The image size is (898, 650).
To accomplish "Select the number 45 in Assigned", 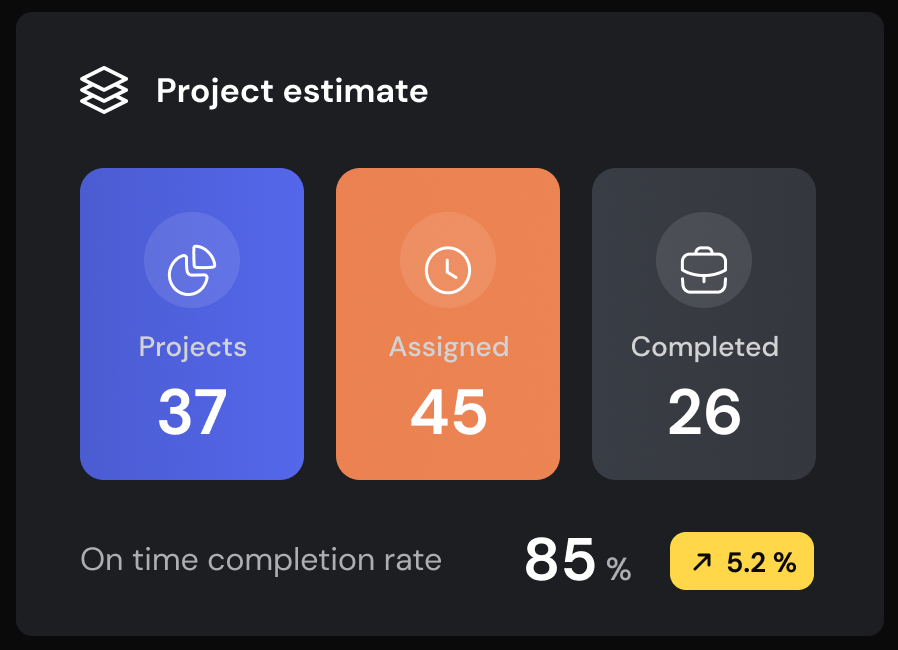I will [x=449, y=412].
